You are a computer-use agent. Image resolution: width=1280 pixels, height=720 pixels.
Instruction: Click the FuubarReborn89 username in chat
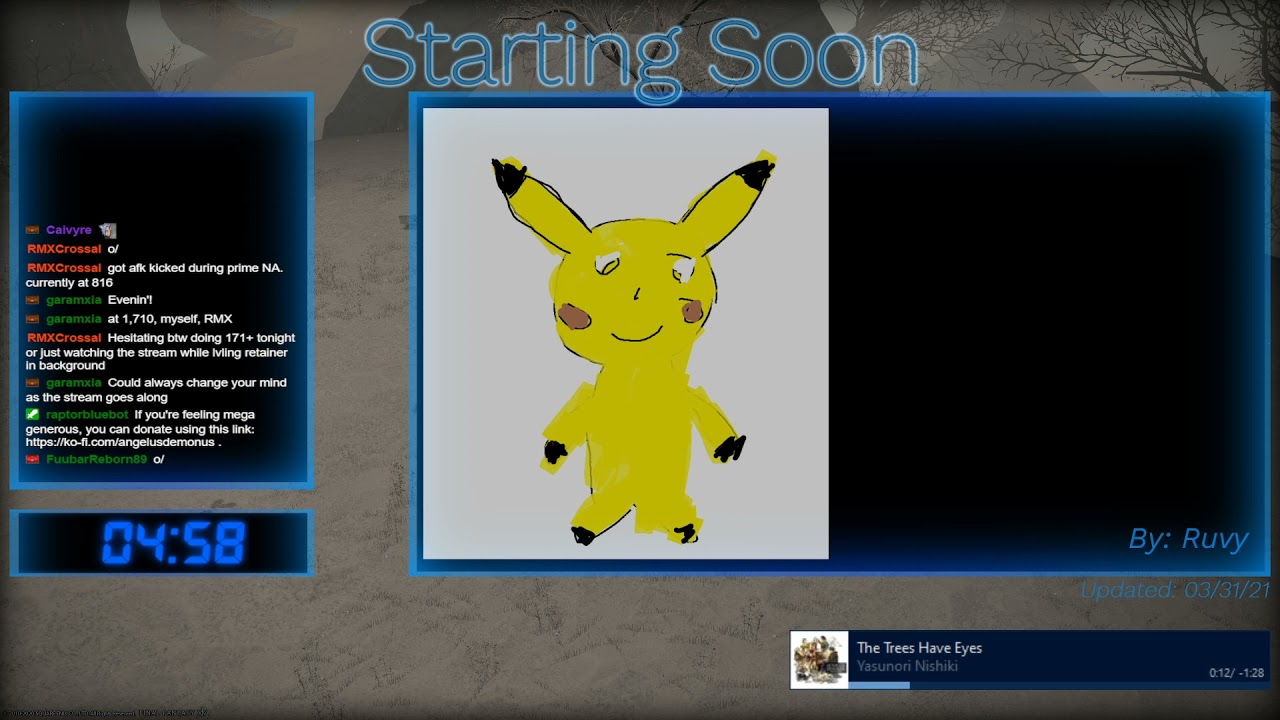96,460
